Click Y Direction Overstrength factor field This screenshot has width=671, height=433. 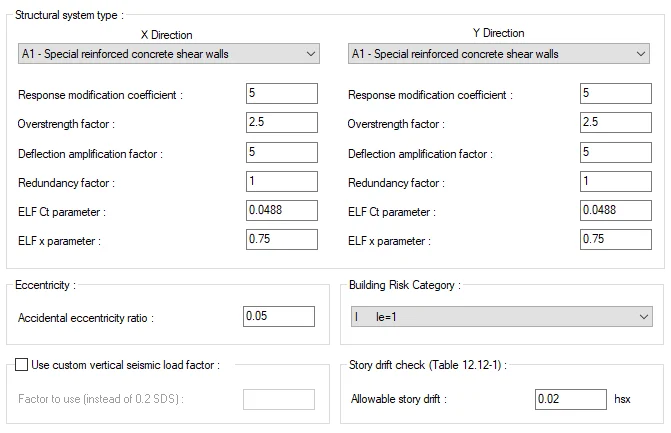click(616, 122)
